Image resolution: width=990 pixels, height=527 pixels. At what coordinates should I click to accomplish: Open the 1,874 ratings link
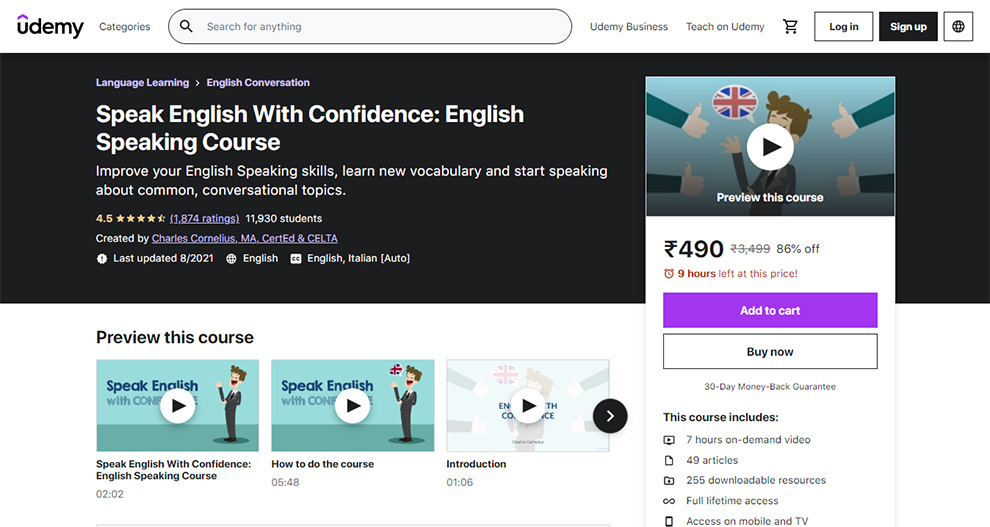pyautogui.click(x=205, y=218)
